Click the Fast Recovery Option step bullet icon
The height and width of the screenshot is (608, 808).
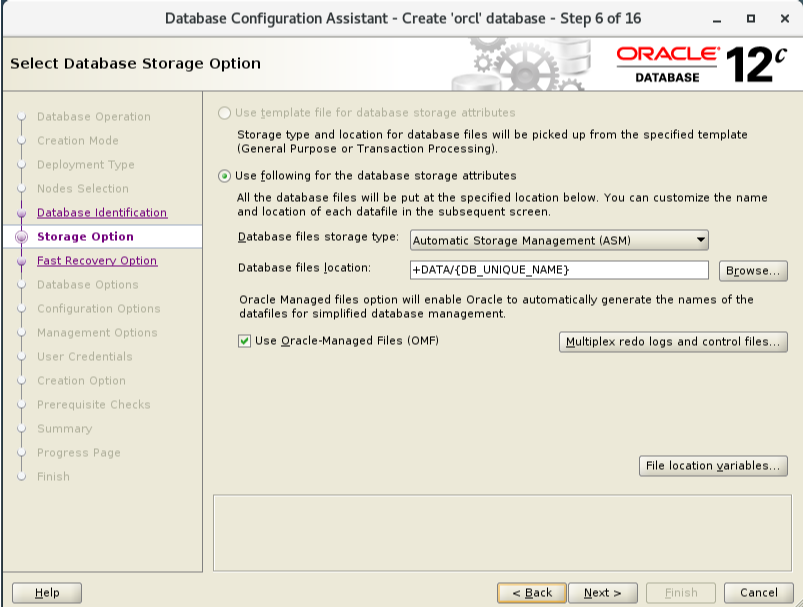click(22, 261)
